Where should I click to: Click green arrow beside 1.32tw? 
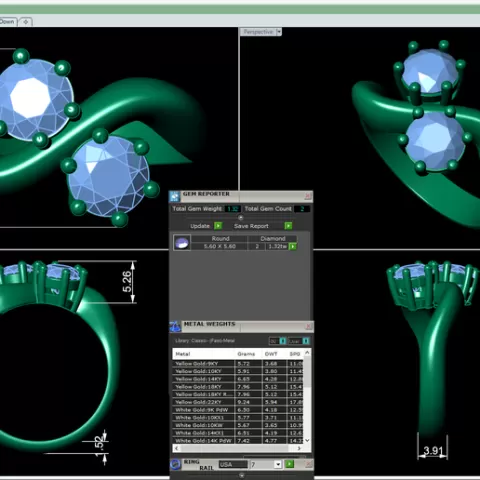click(293, 246)
